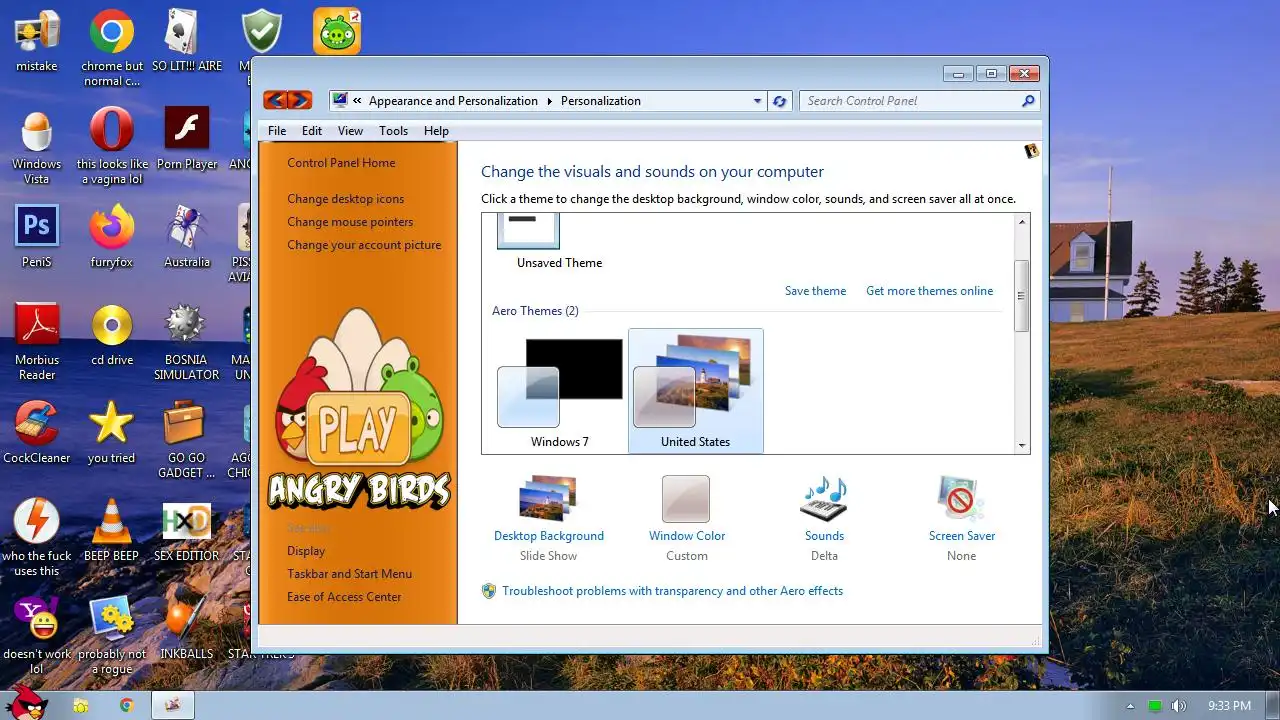Click the monitor icon in the address bar
This screenshot has width=1280, height=720.
pyautogui.click(x=340, y=100)
